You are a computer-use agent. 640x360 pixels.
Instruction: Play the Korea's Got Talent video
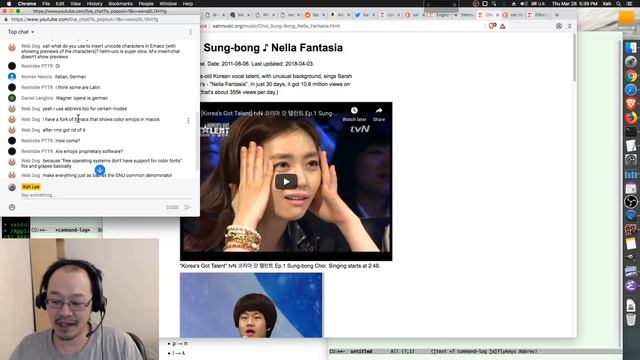286,182
